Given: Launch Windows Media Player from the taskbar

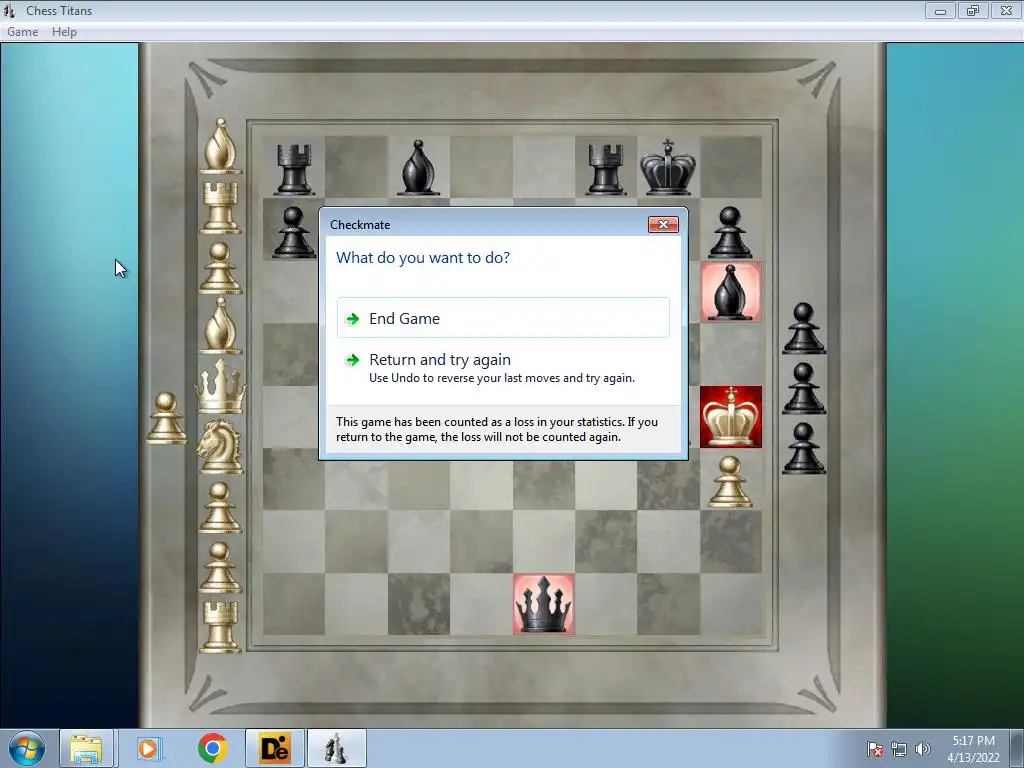Looking at the screenshot, I should [149, 748].
